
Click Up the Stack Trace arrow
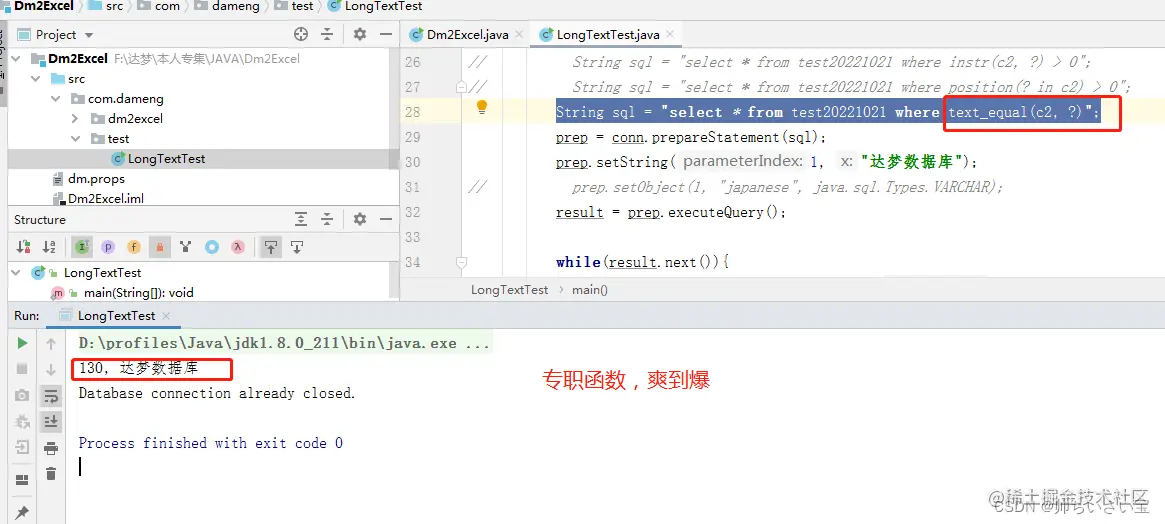pos(51,343)
